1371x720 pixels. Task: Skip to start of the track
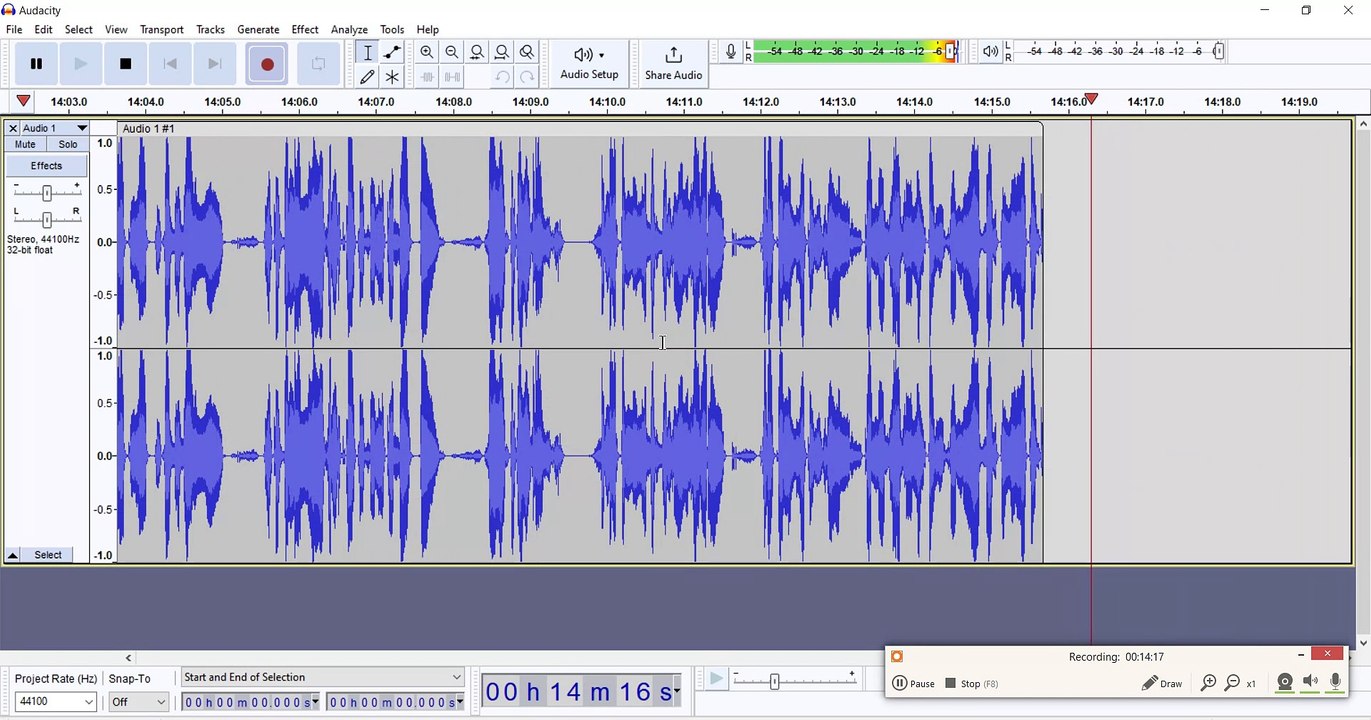pos(170,64)
